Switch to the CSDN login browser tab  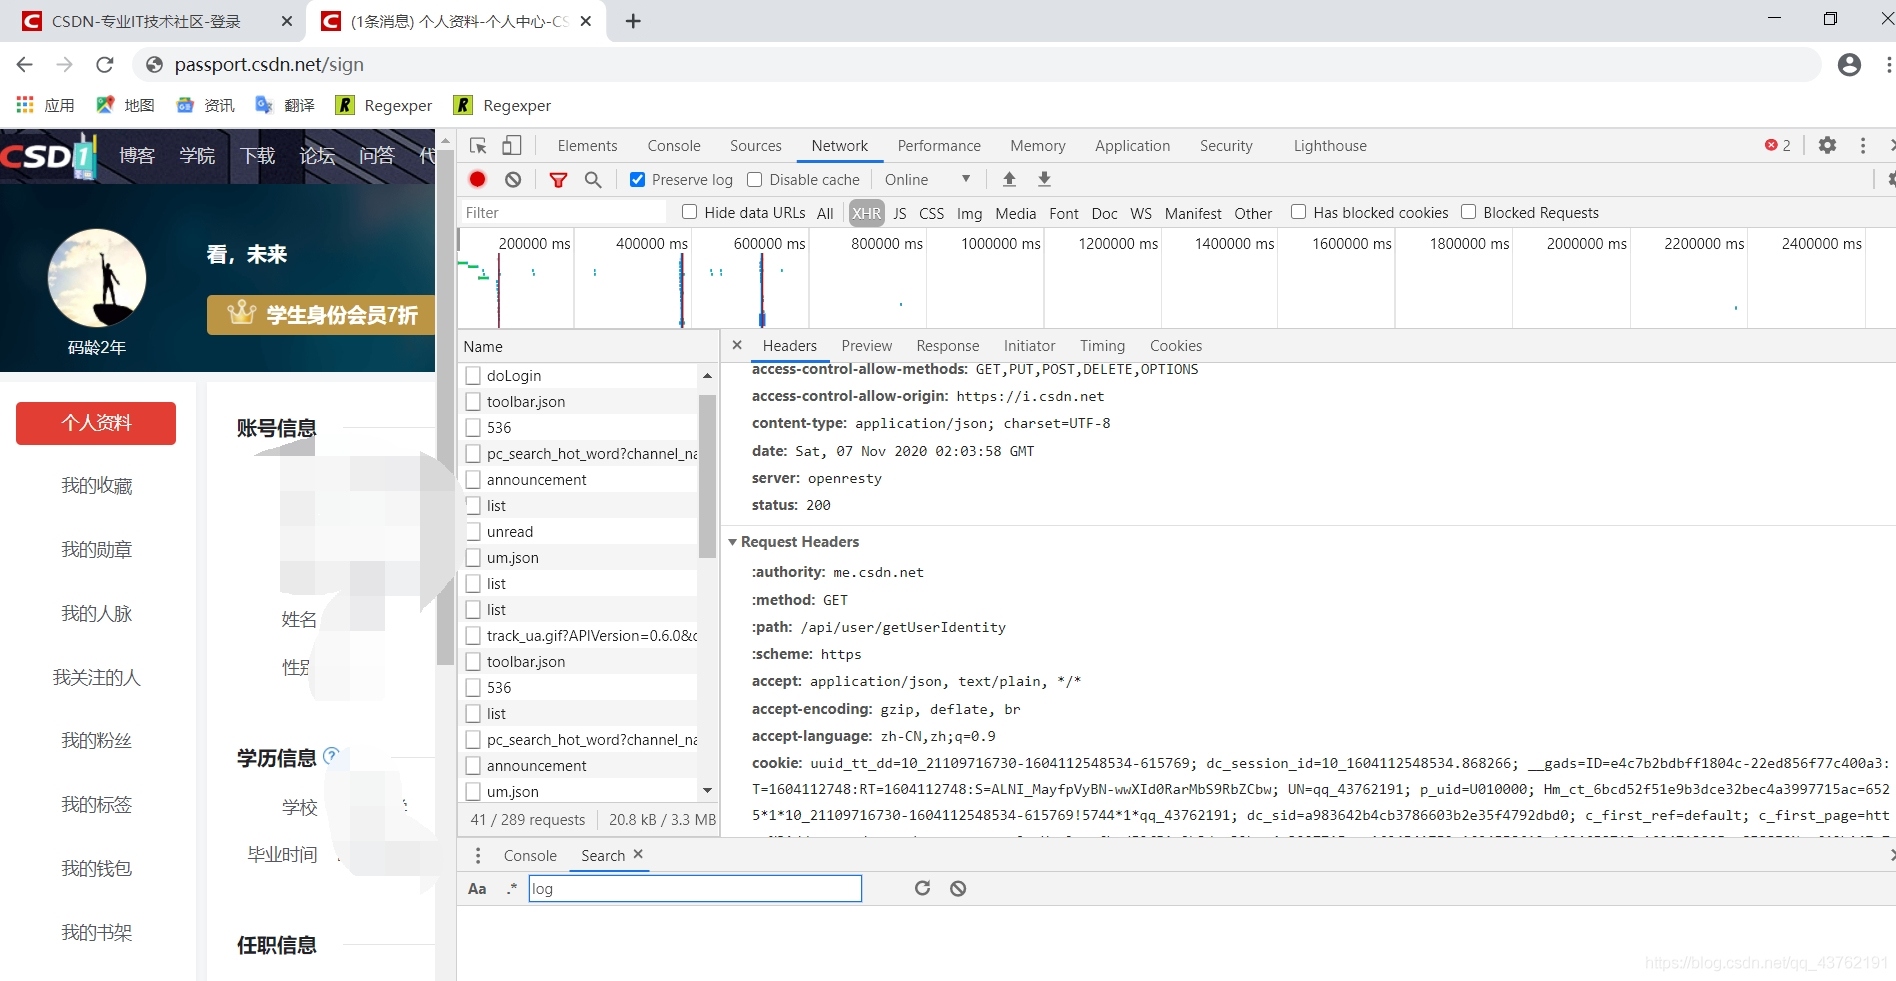(153, 21)
